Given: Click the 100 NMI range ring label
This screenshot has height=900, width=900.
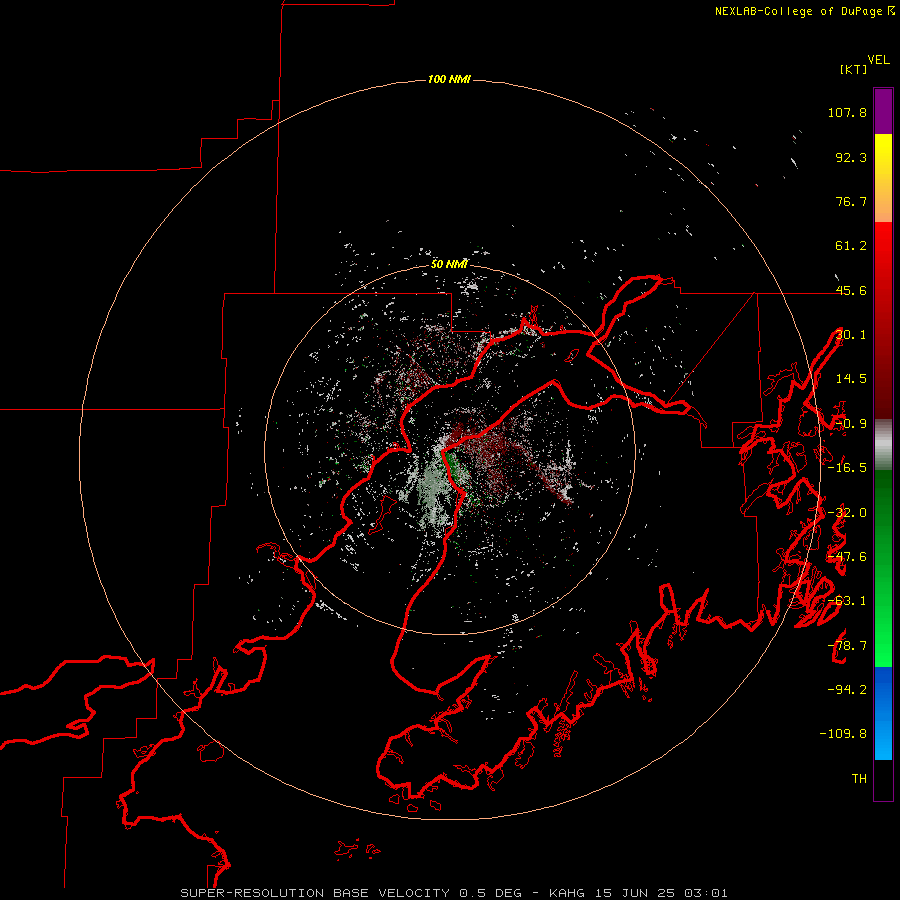Looking at the screenshot, I should pos(449,79).
